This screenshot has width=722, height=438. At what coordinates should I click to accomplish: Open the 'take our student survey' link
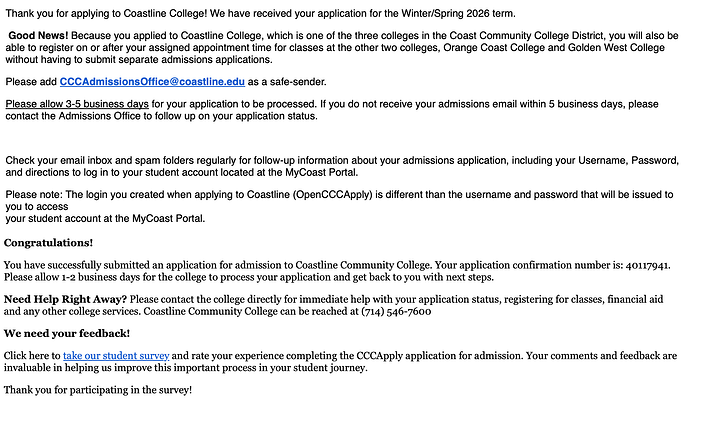(116, 355)
